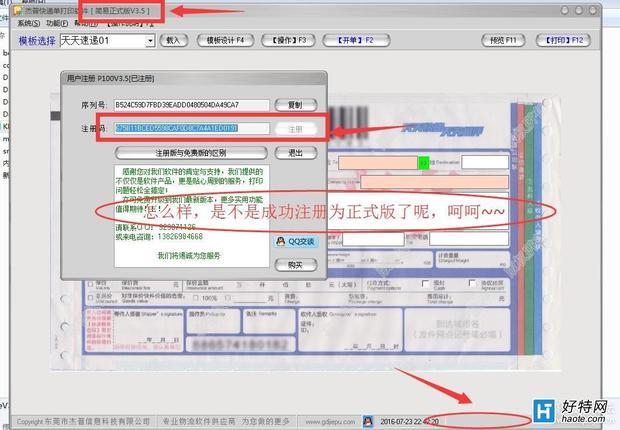Click the 序列号 serial number field
Image resolution: width=620 pixels, height=430 pixels.
[x=192, y=105]
